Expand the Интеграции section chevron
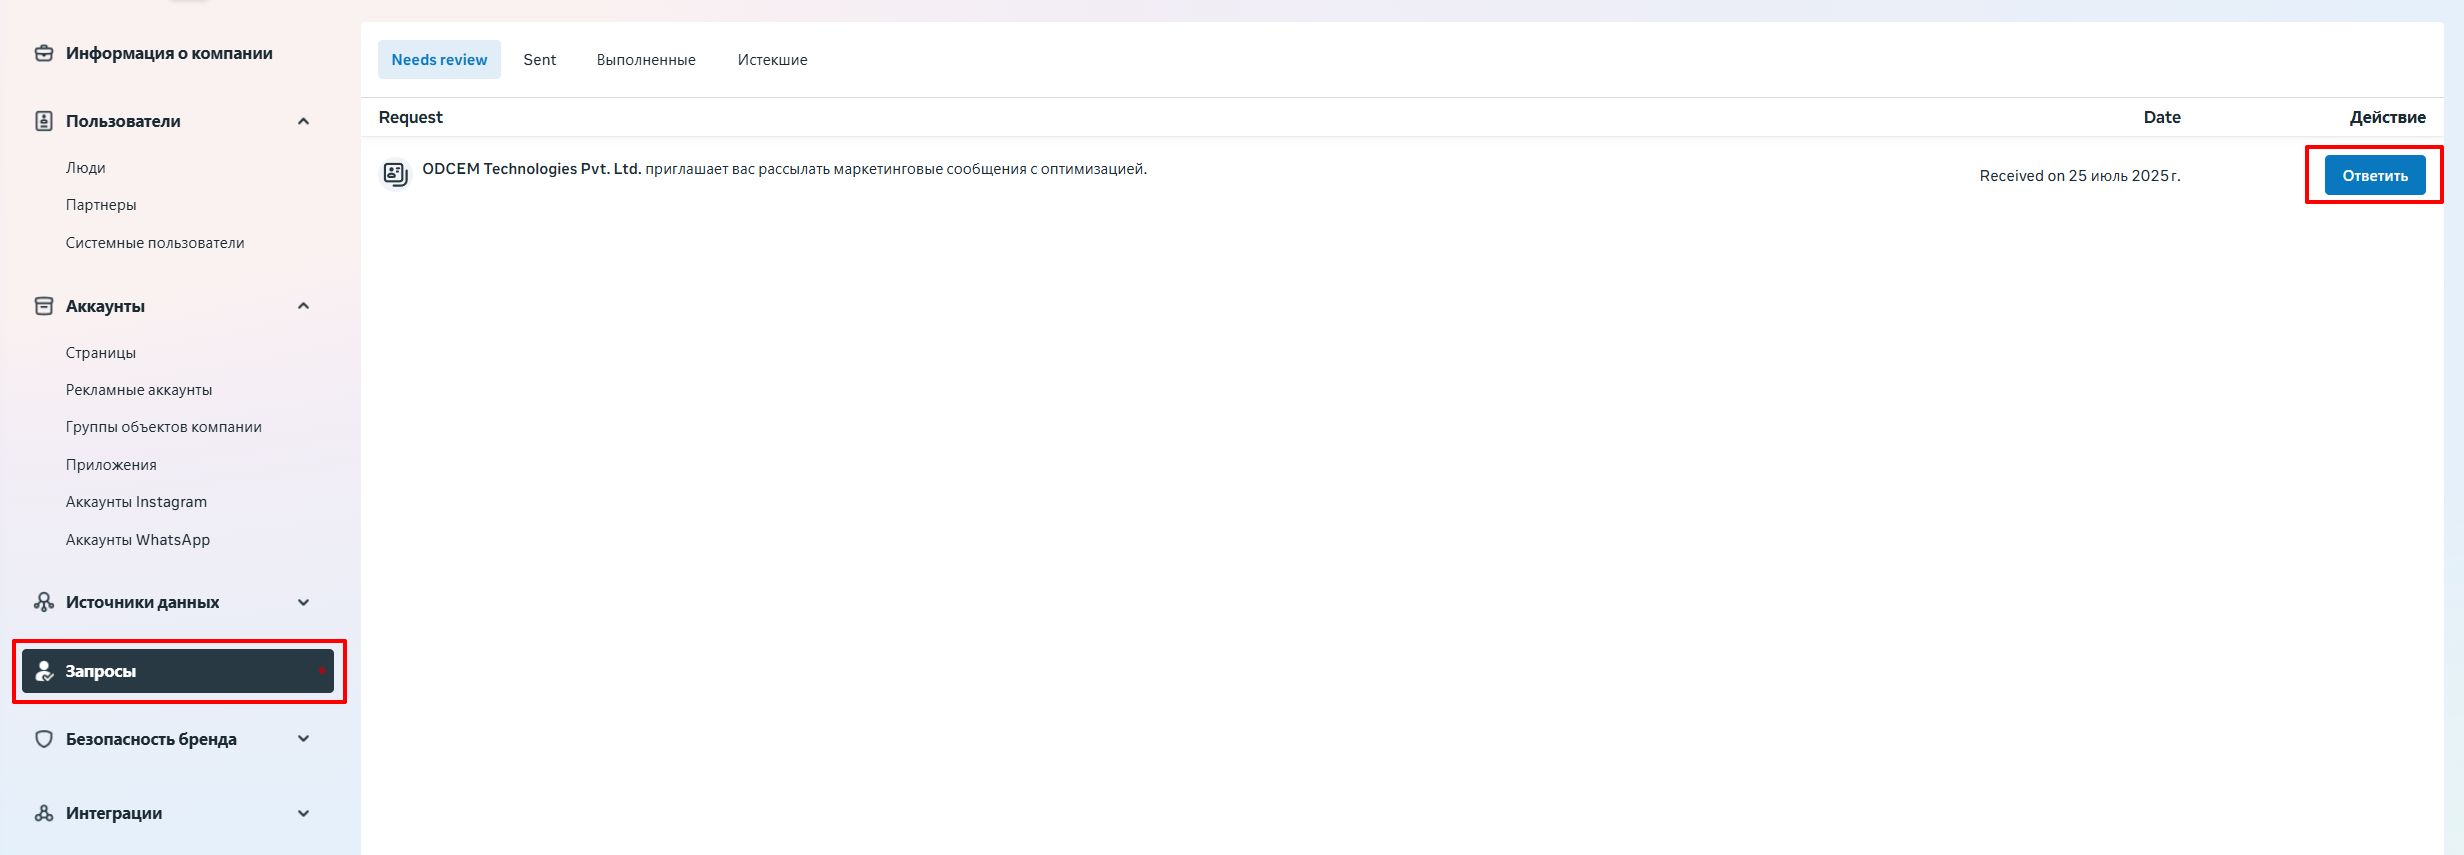 click(303, 813)
